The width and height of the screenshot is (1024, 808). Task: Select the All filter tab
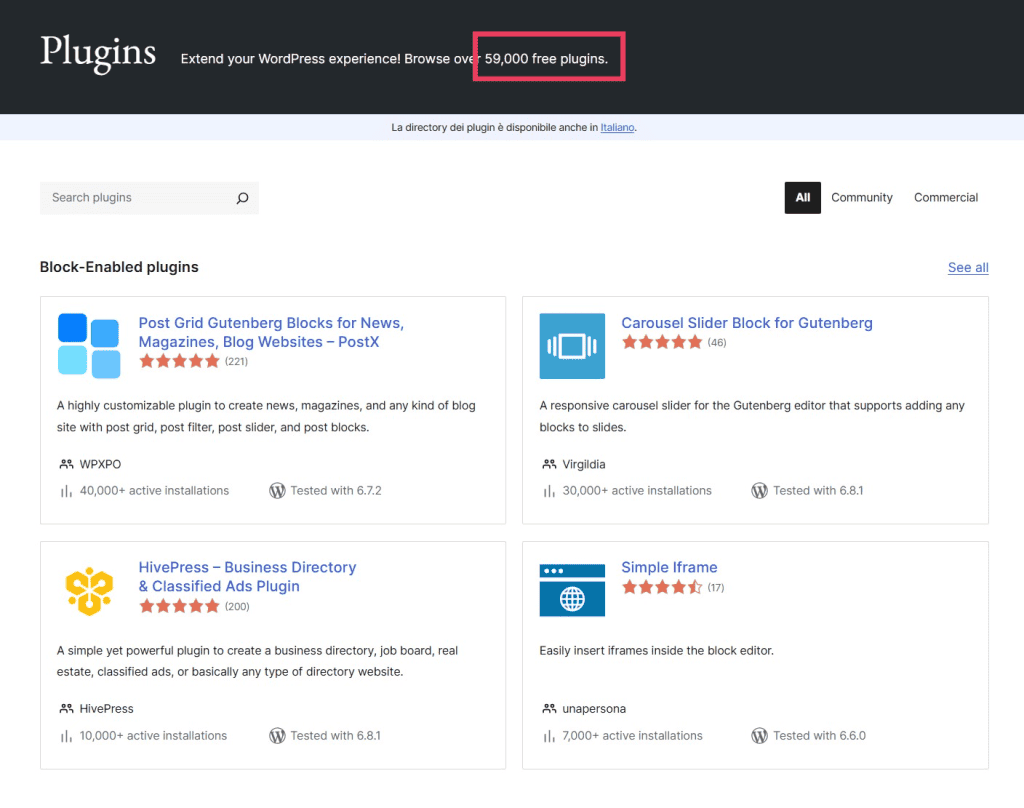pos(803,198)
